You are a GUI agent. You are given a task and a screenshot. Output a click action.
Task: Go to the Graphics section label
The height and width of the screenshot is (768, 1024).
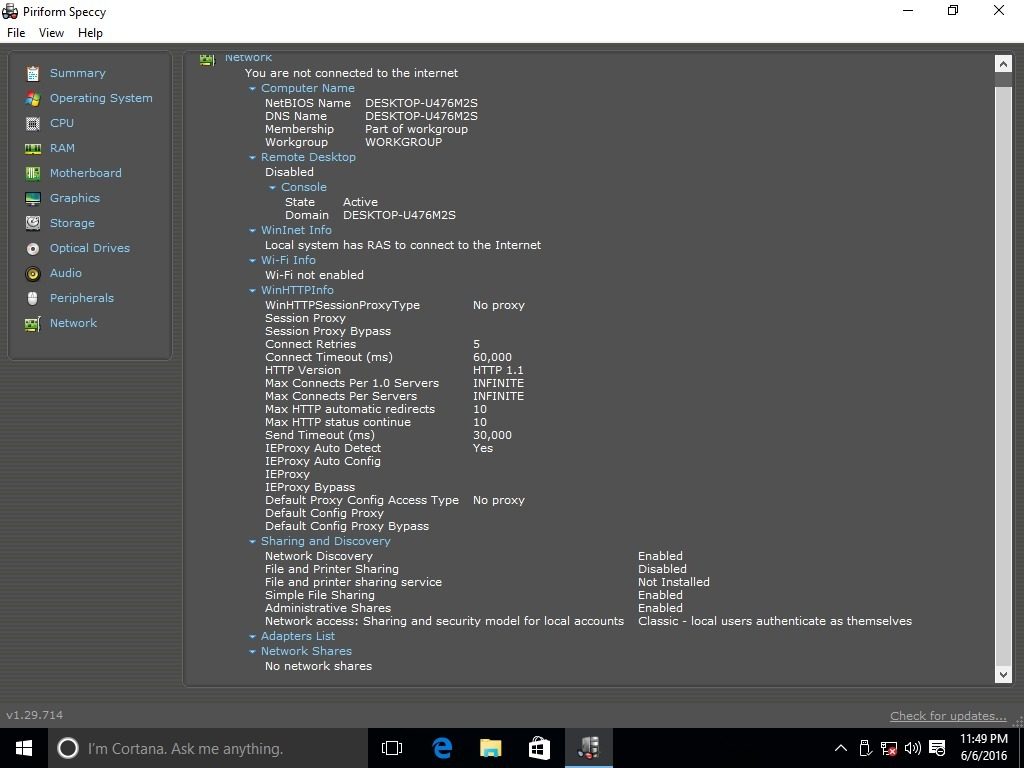click(74, 198)
